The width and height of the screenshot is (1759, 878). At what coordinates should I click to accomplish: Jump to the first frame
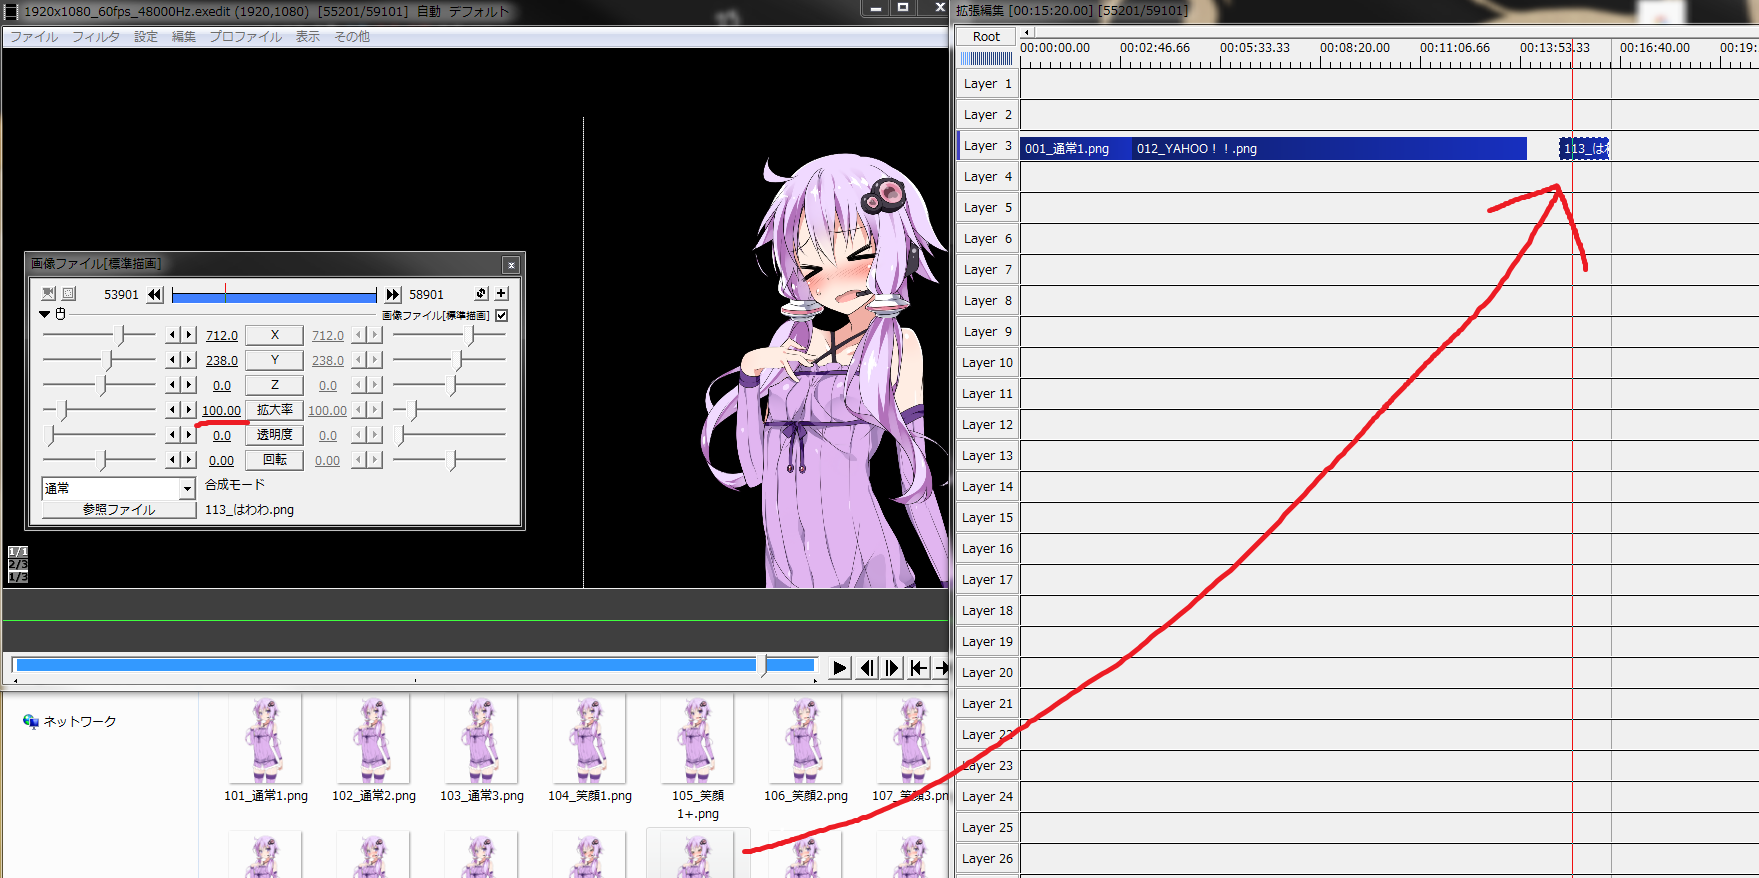pyautogui.click(x=918, y=668)
